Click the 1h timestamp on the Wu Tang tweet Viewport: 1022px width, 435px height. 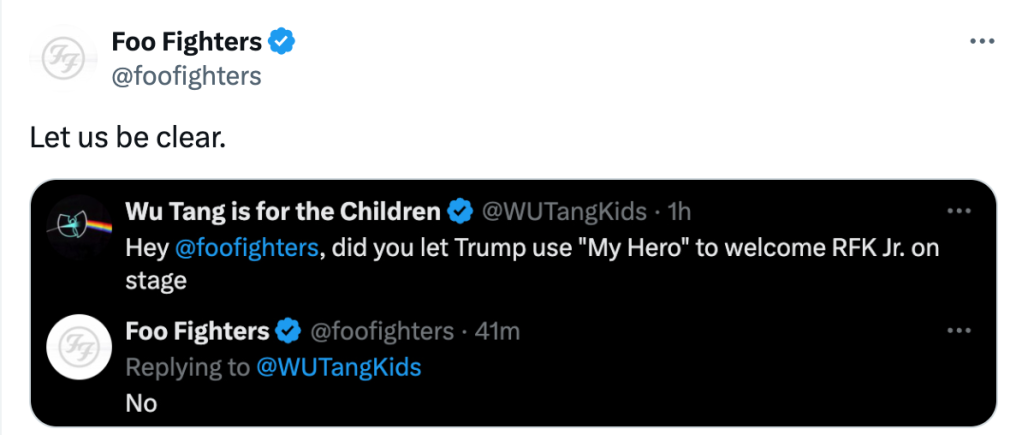click(678, 212)
